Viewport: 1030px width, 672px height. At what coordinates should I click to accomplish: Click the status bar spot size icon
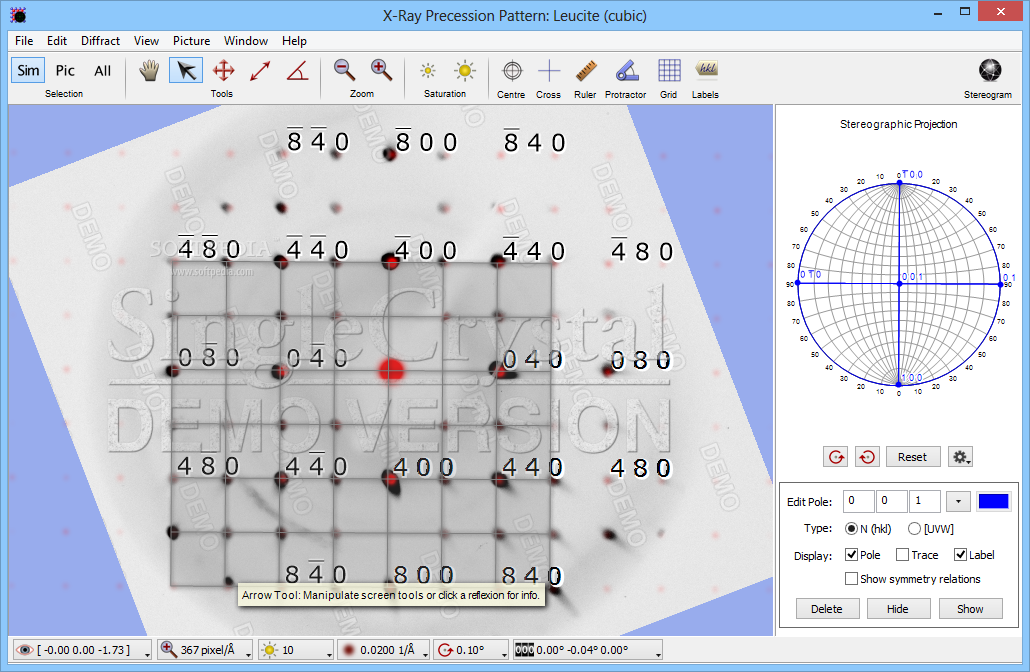pyautogui.click(x=349, y=650)
